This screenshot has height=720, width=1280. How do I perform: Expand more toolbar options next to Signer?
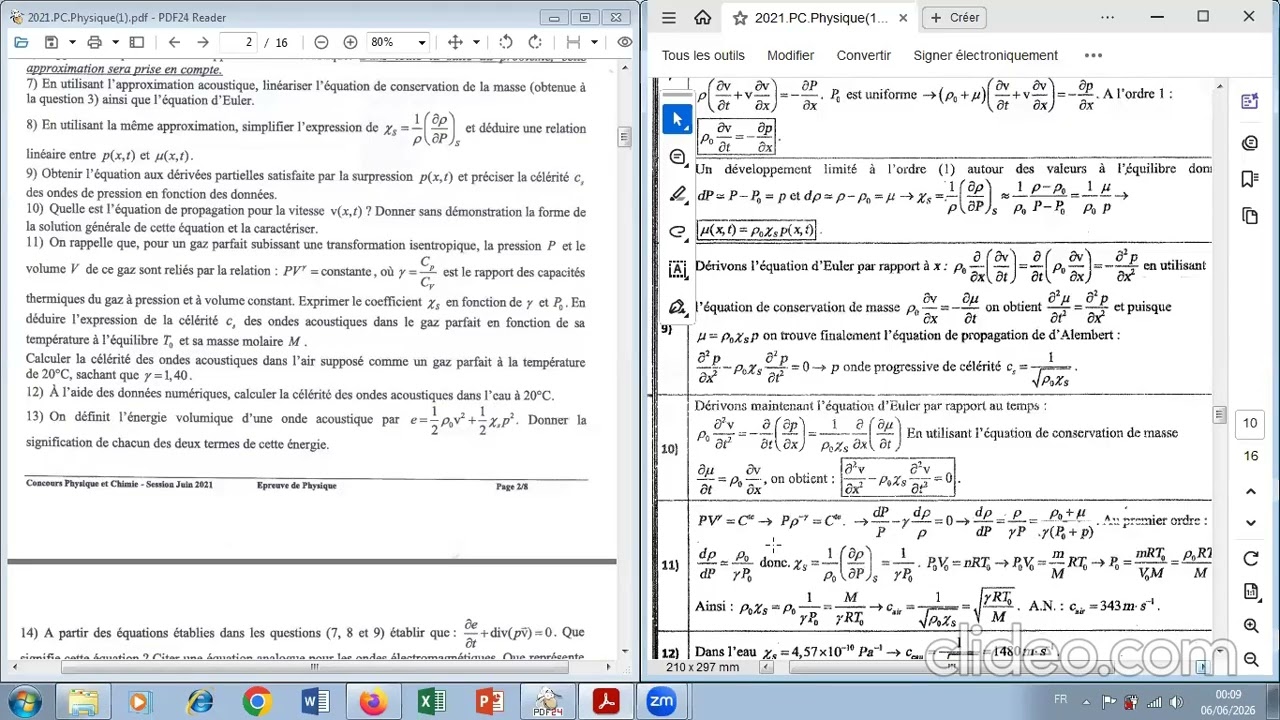(x=1093, y=55)
